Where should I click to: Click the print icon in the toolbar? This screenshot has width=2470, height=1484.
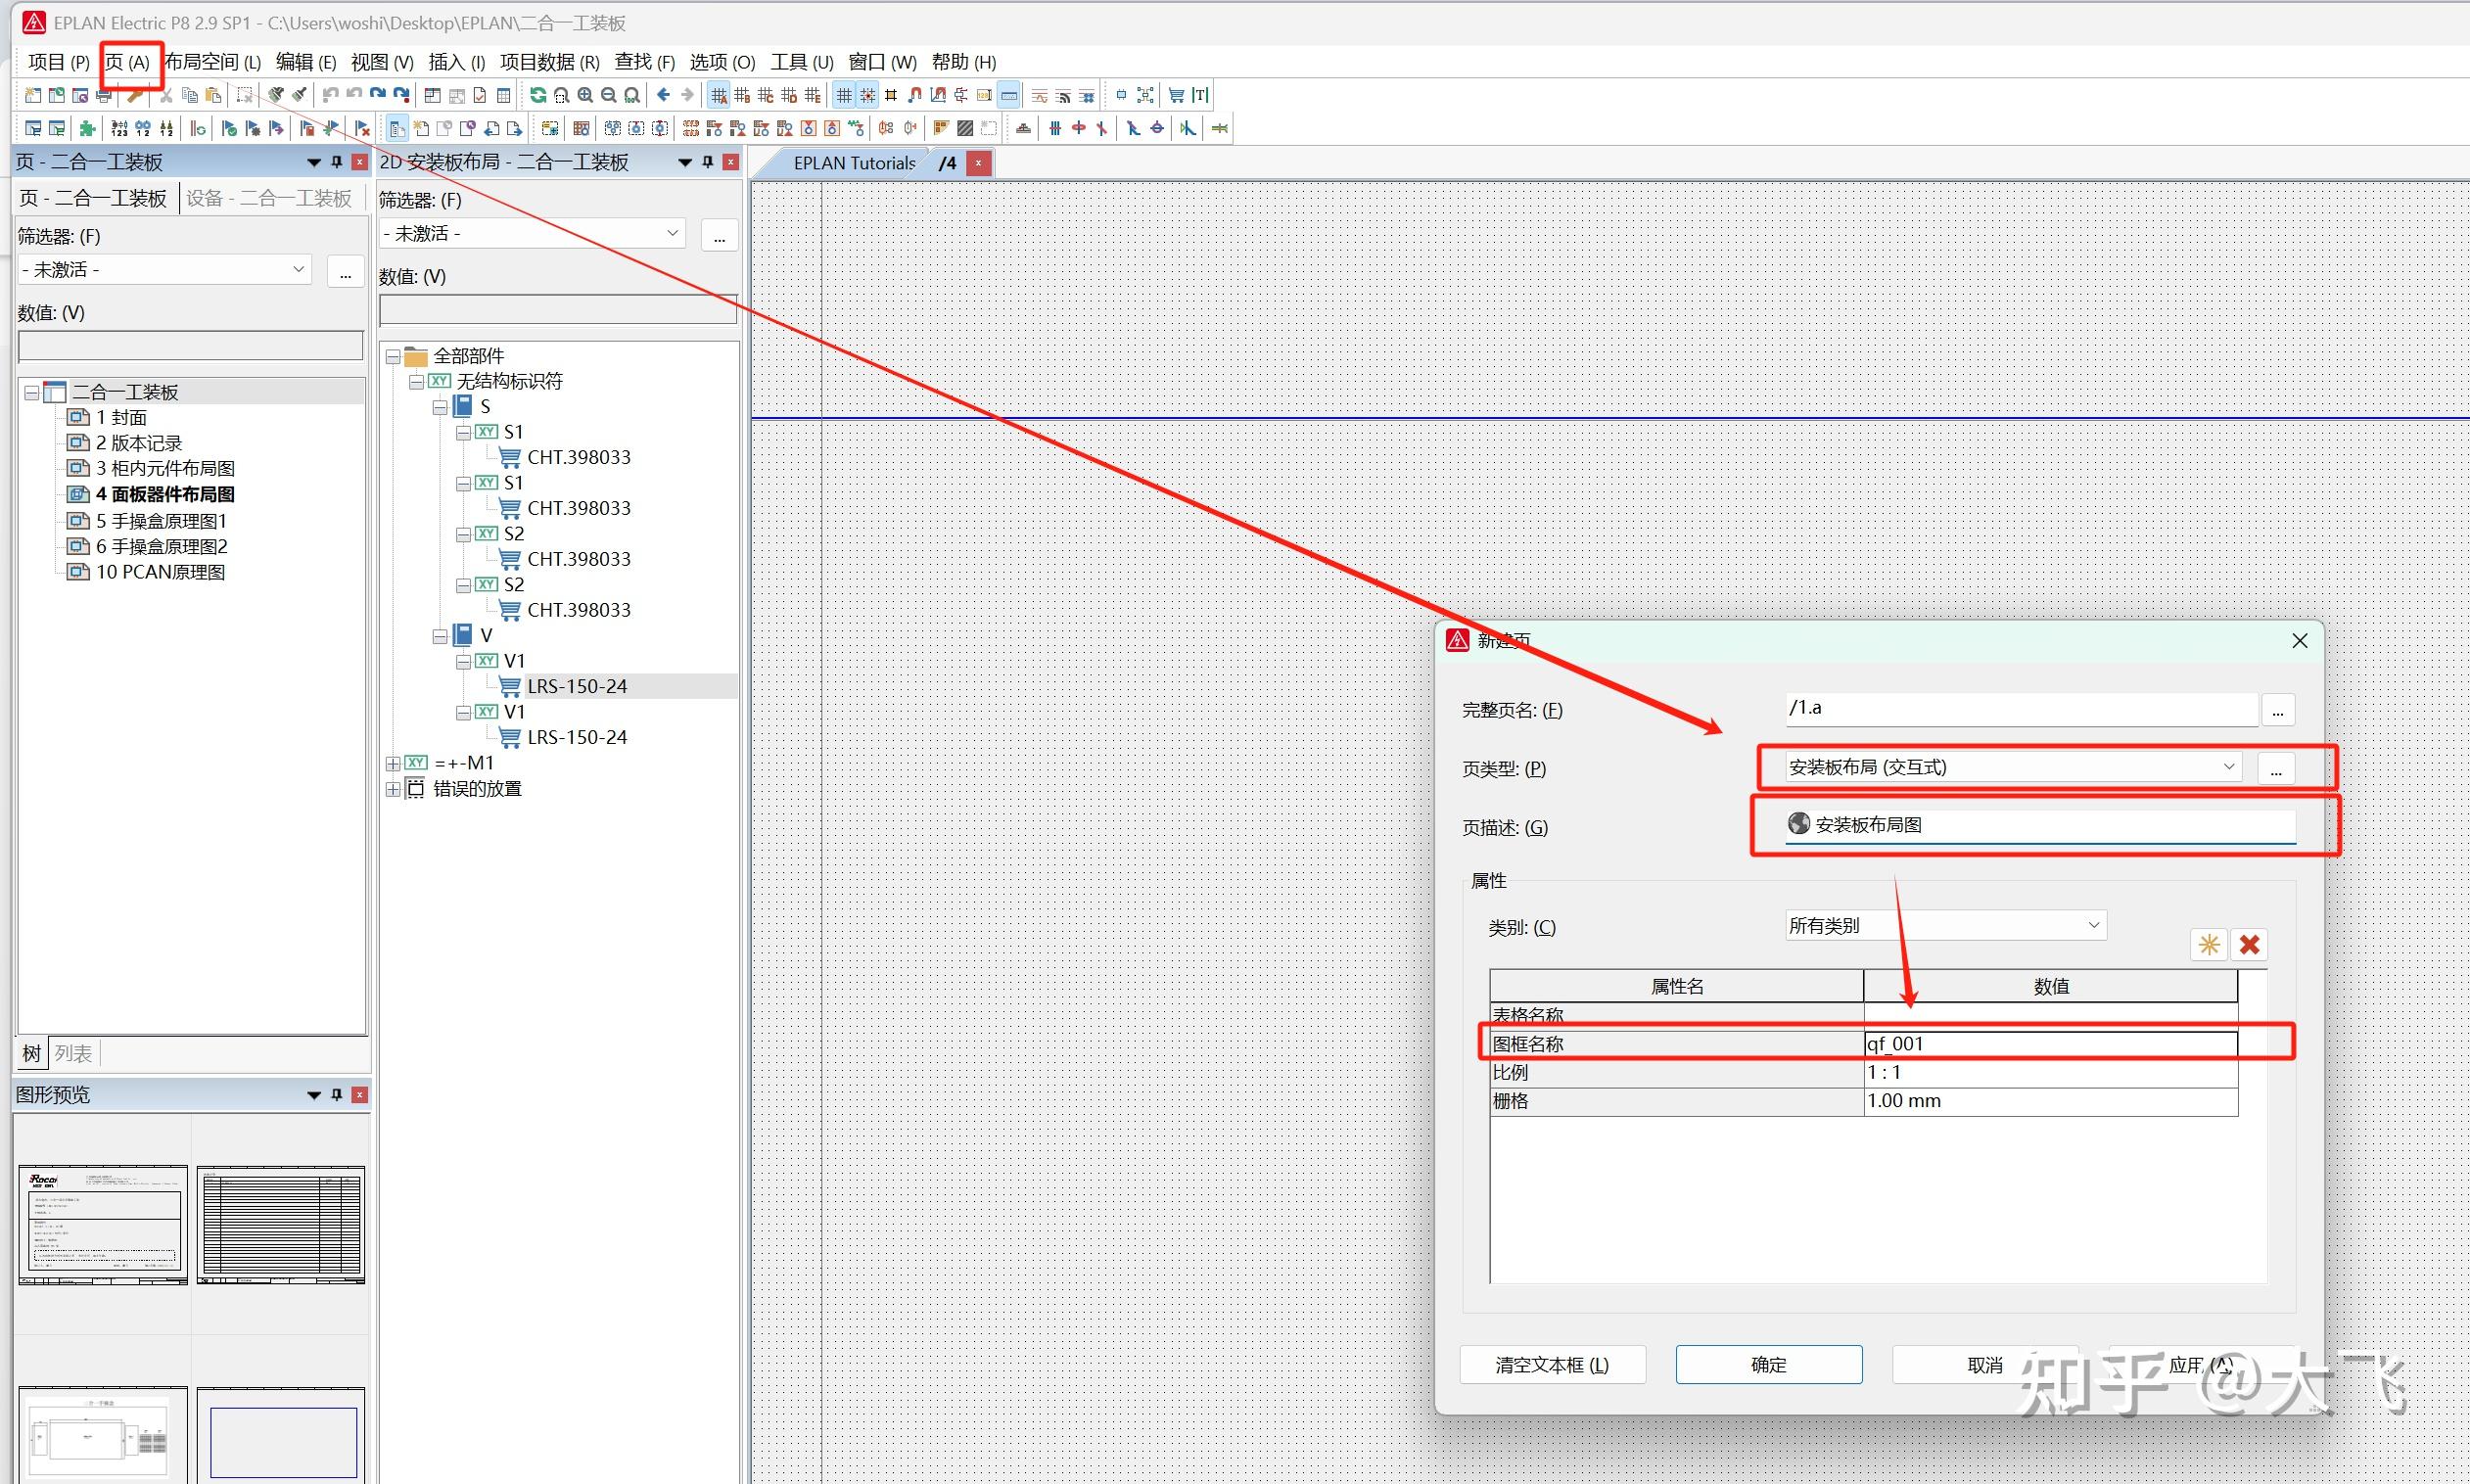click(103, 95)
